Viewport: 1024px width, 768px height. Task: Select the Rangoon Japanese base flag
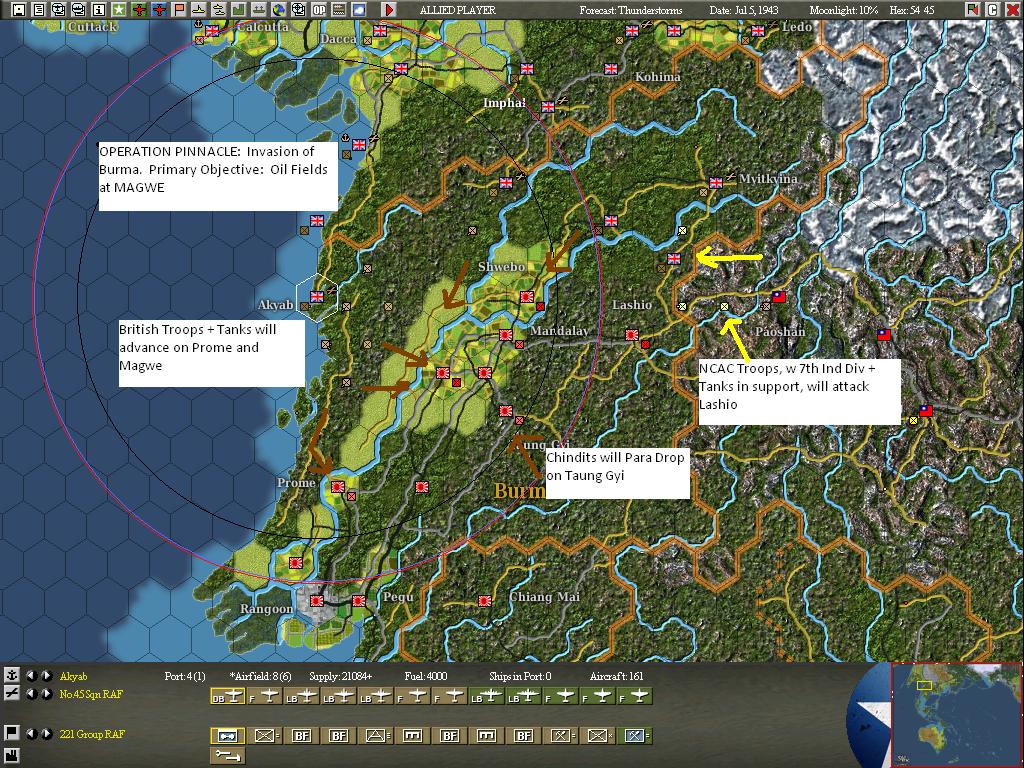(x=317, y=600)
